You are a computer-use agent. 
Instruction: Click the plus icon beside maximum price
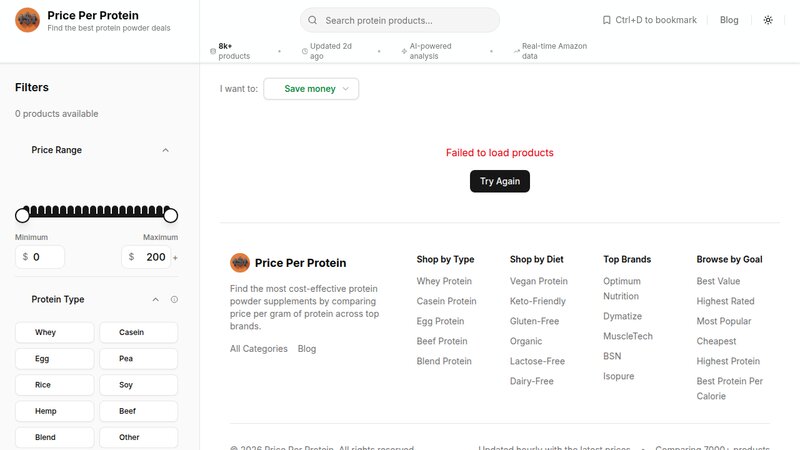(175, 258)
